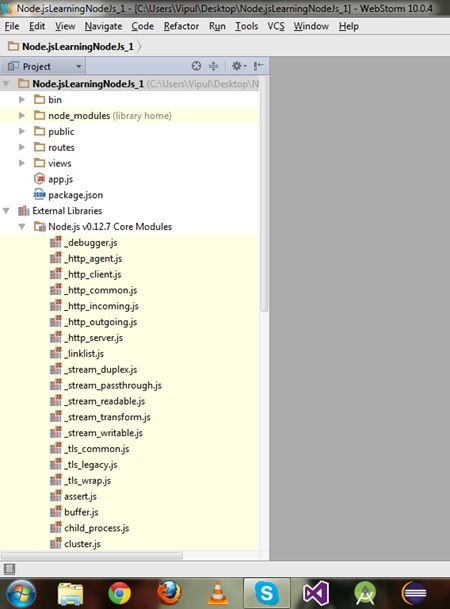
Task: Expand the routes folder
Action: 22,147
